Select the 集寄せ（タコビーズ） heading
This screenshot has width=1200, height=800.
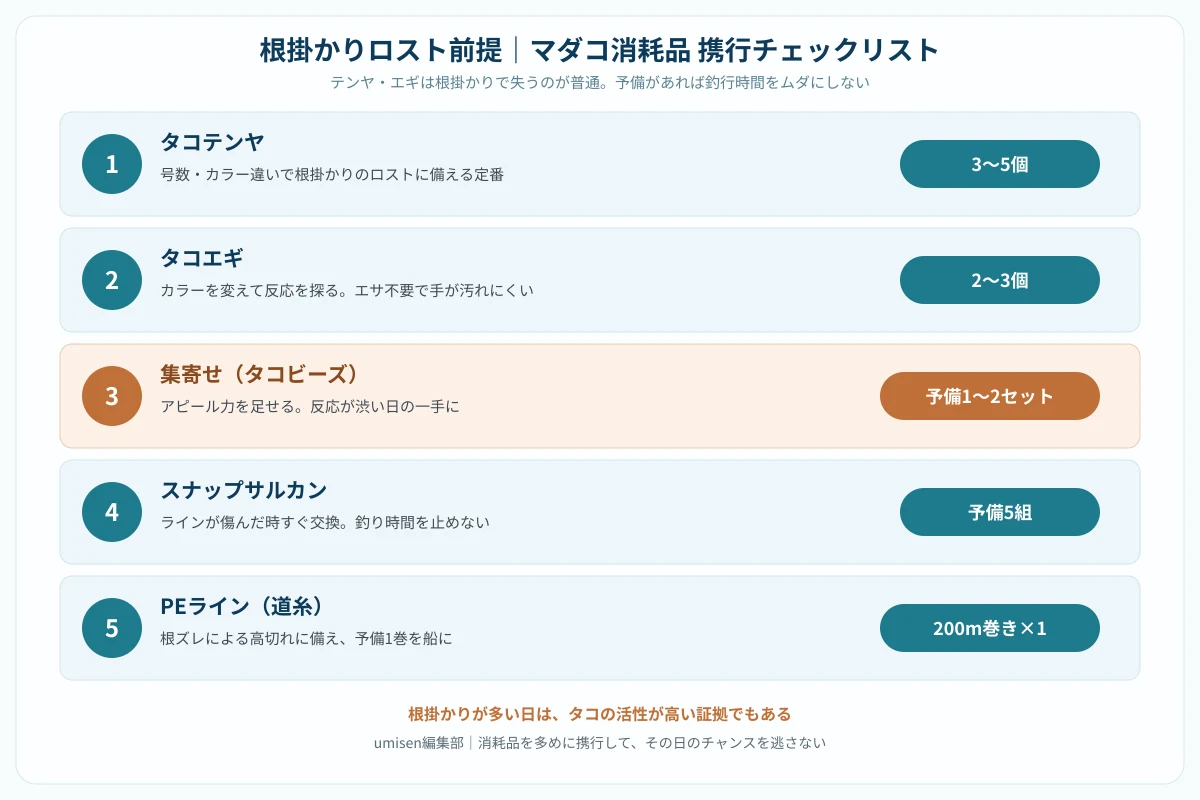tap(260, 375)
